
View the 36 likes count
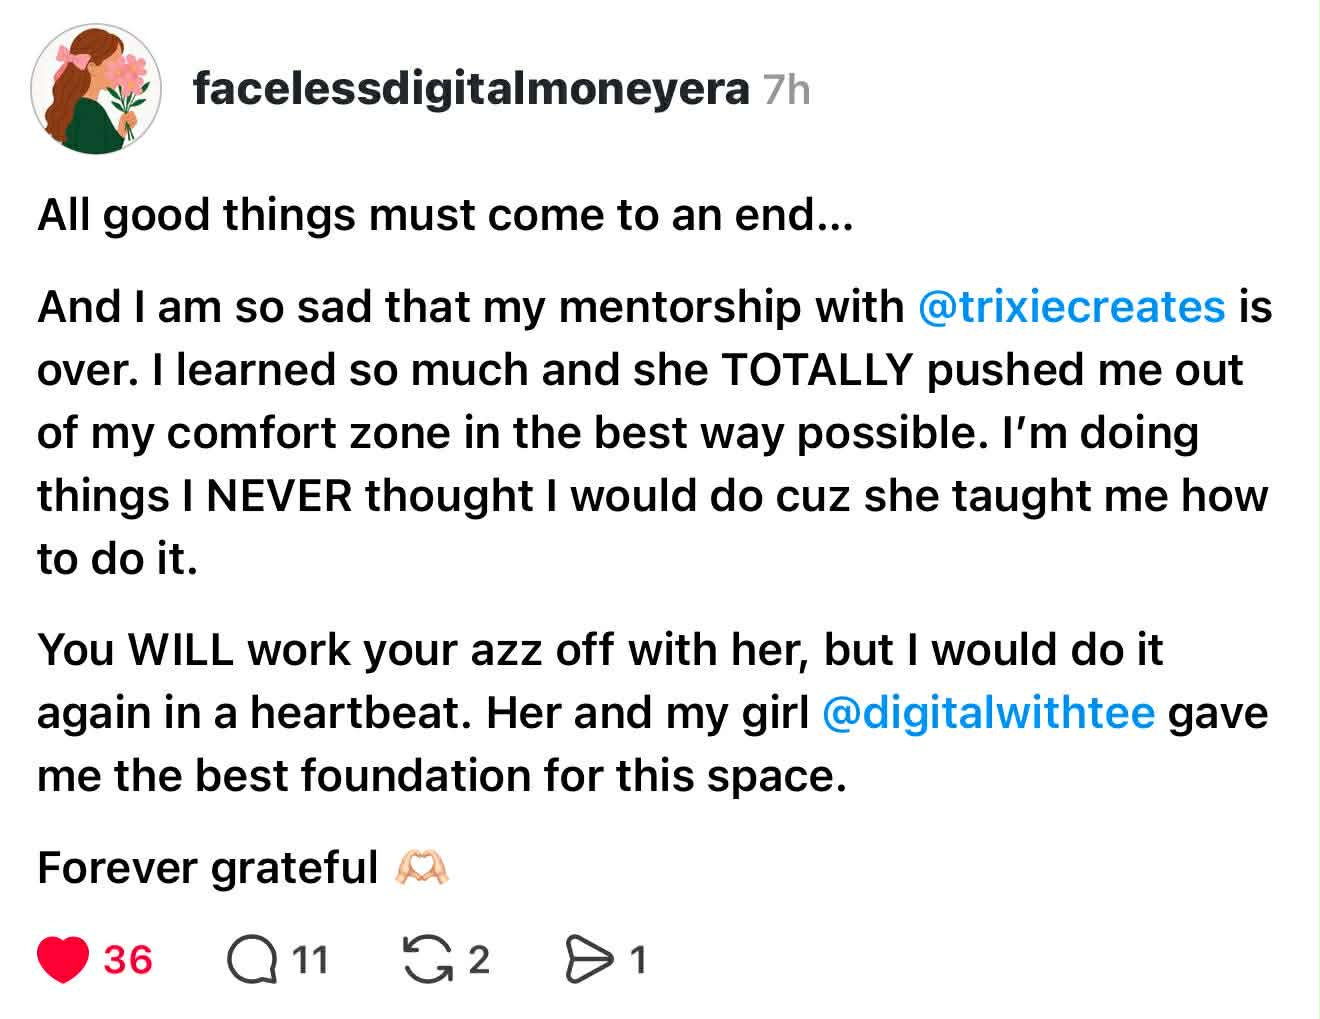128,960
